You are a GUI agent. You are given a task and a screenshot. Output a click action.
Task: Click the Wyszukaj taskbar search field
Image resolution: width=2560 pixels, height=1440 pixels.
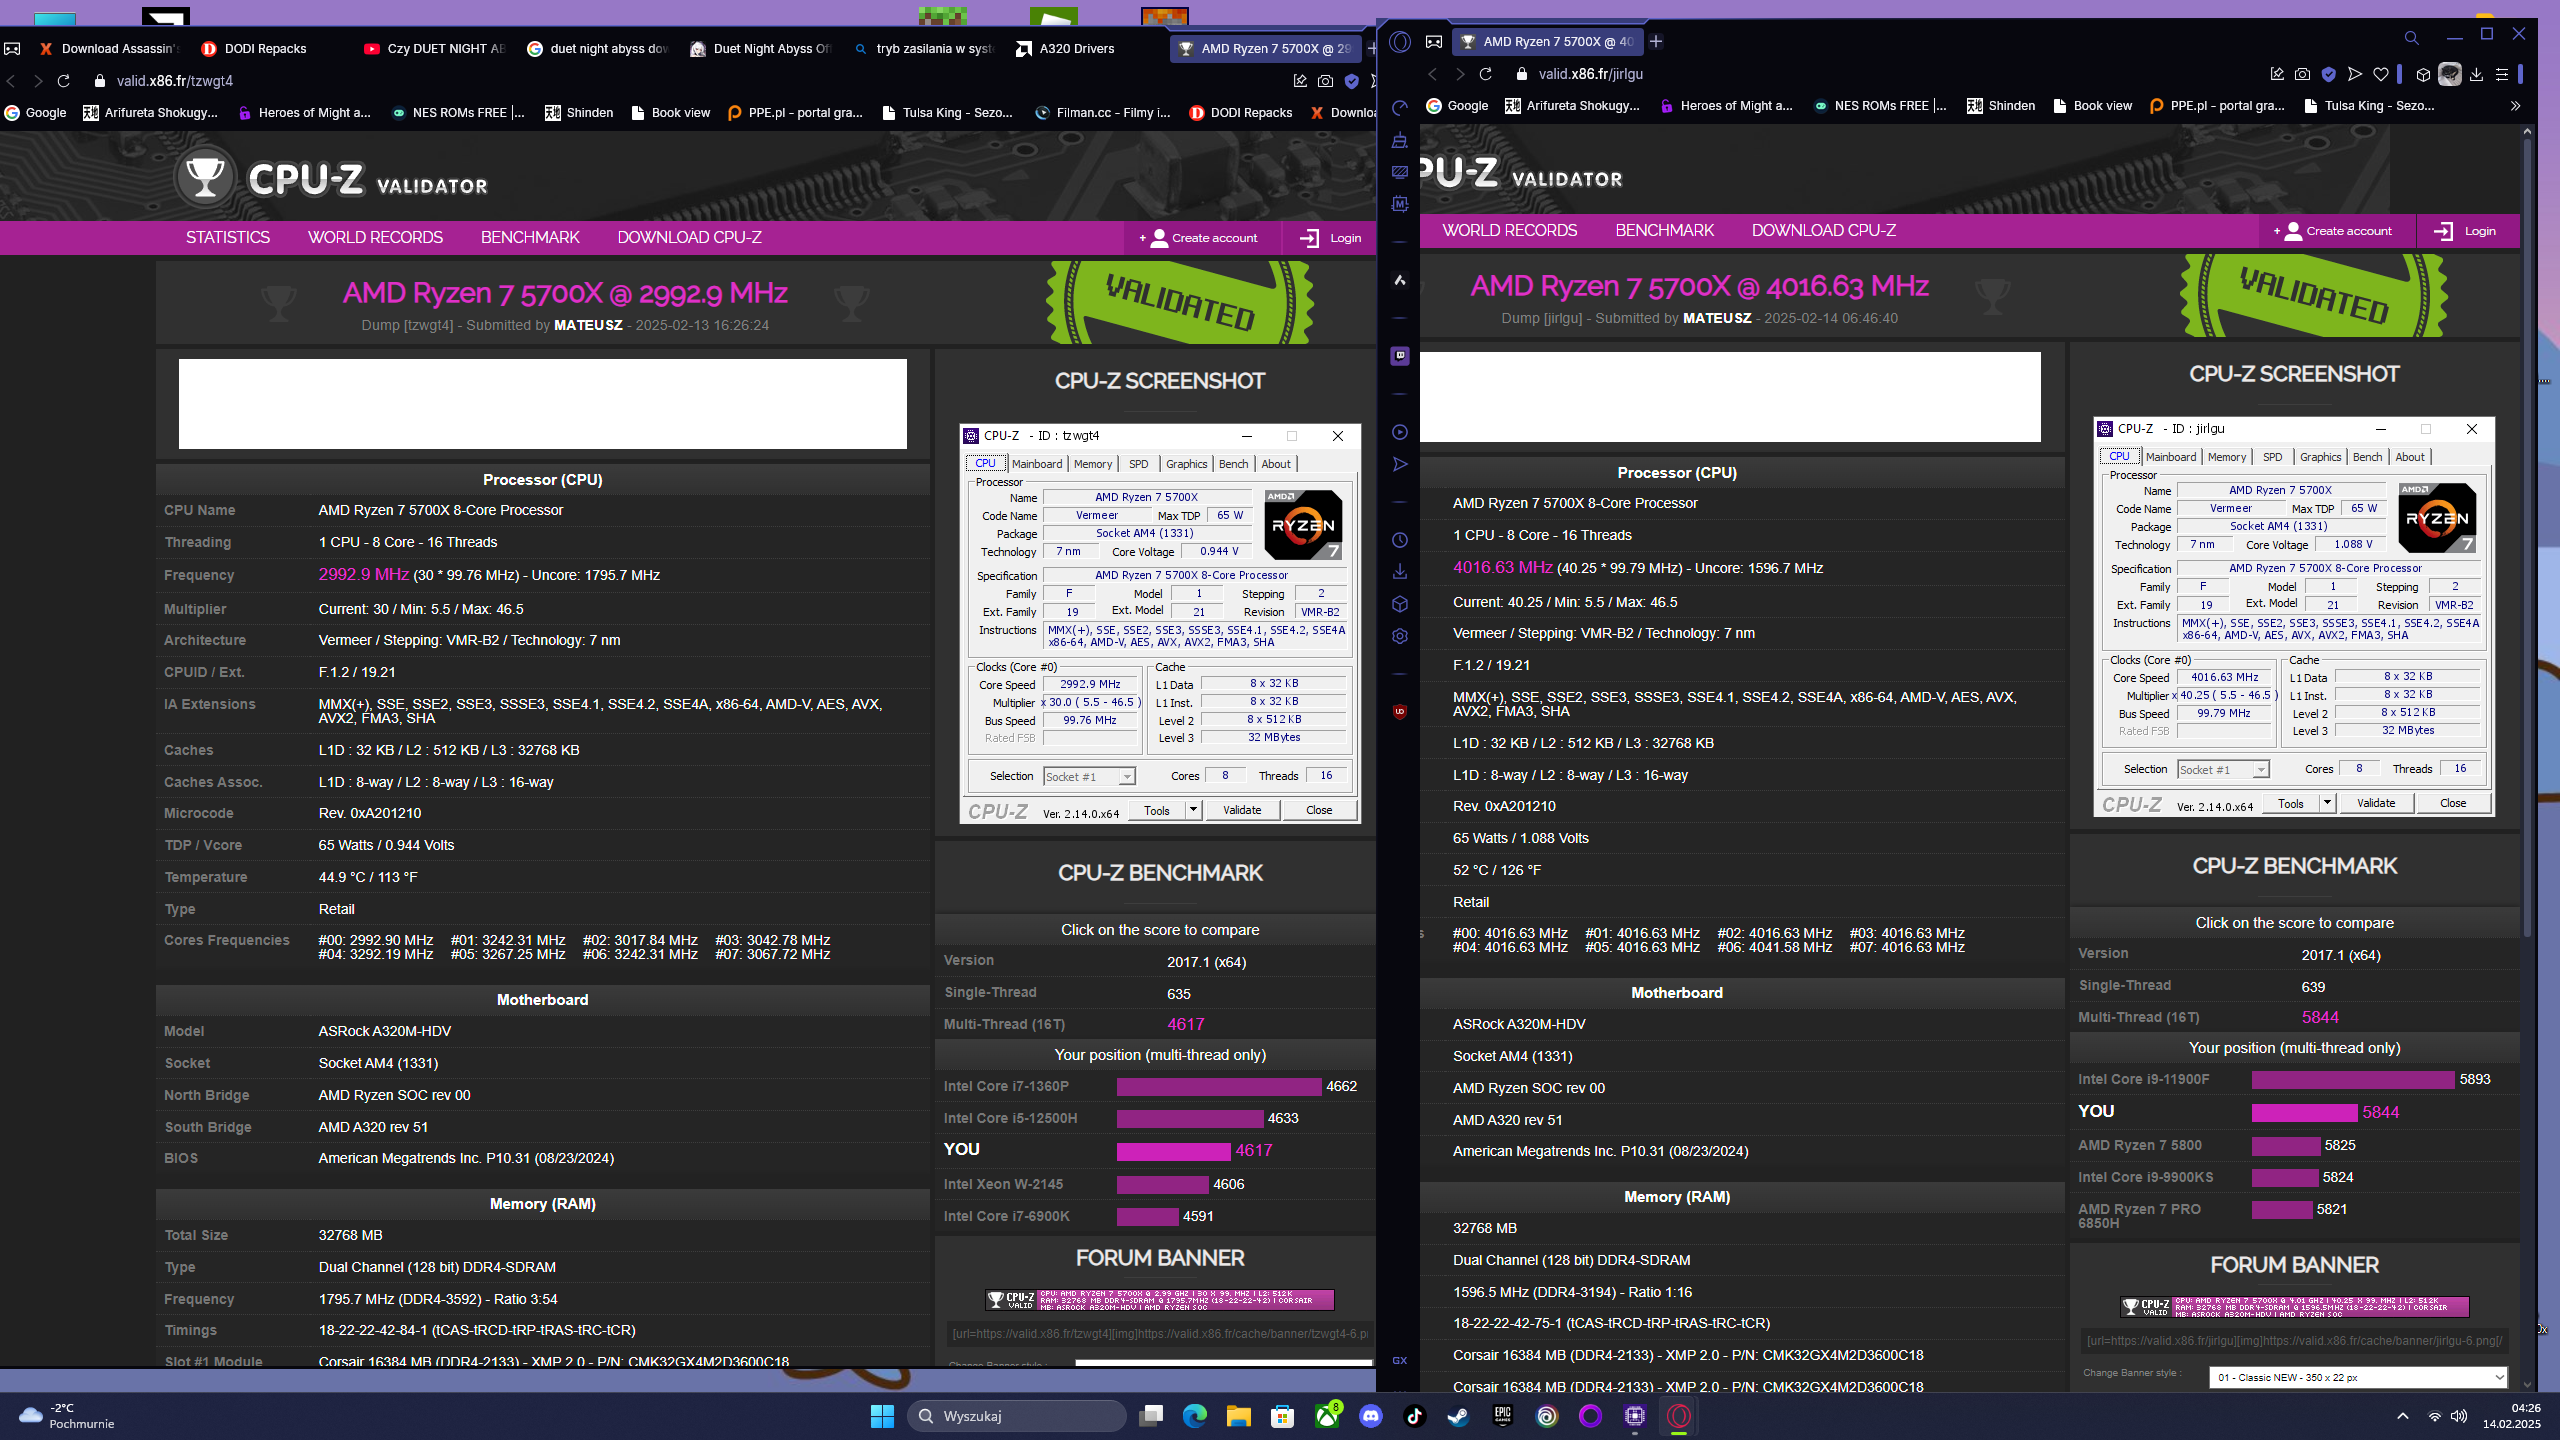click(x=1018, y=1416)
